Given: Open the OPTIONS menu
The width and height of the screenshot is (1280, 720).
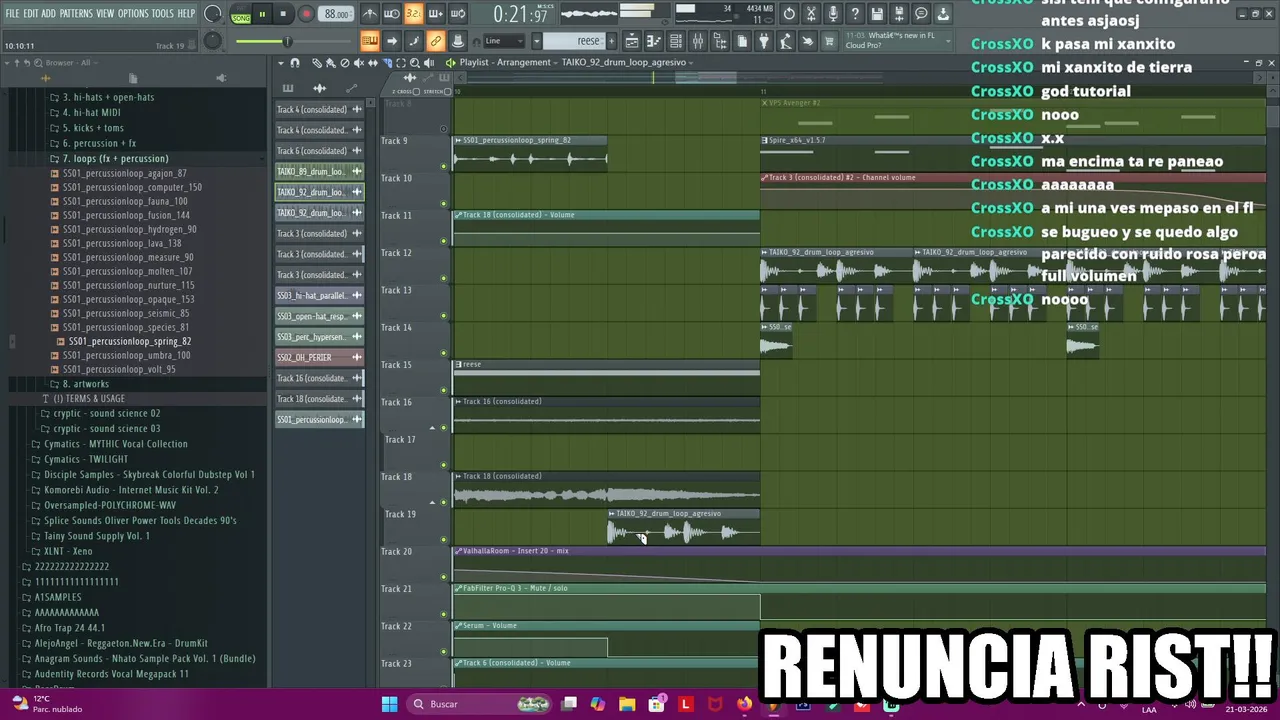Looking at the screenshot, I should 133,13.
